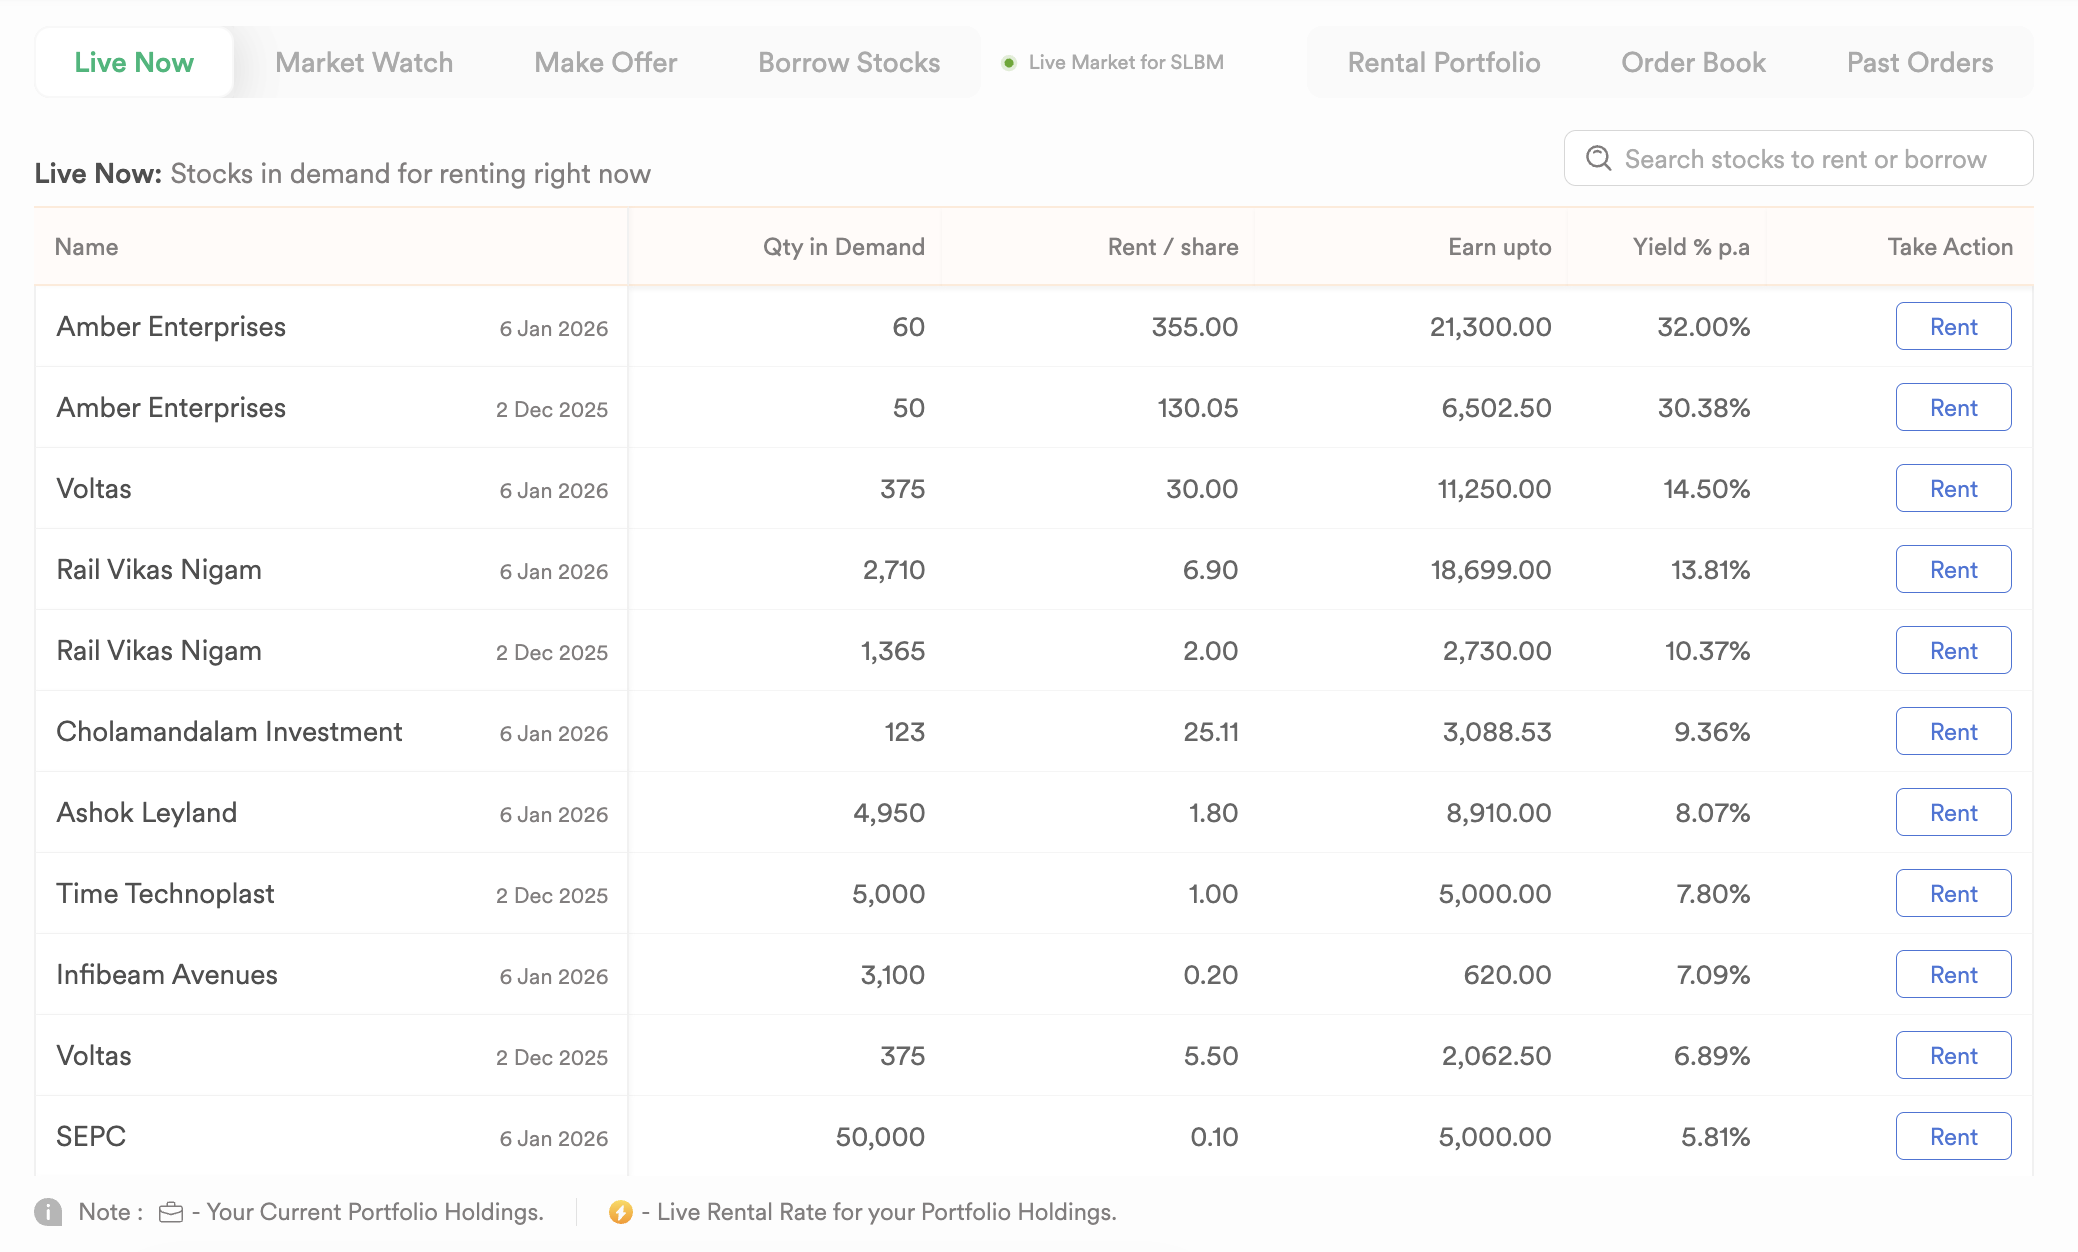Focus the stock search input field
This screenshot has width=2078, height=1252.
[1805, 159]
